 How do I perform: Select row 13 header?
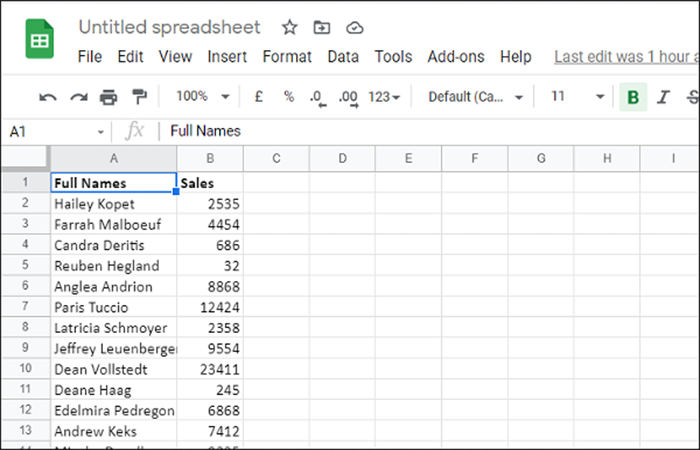(x=25, y=430)
